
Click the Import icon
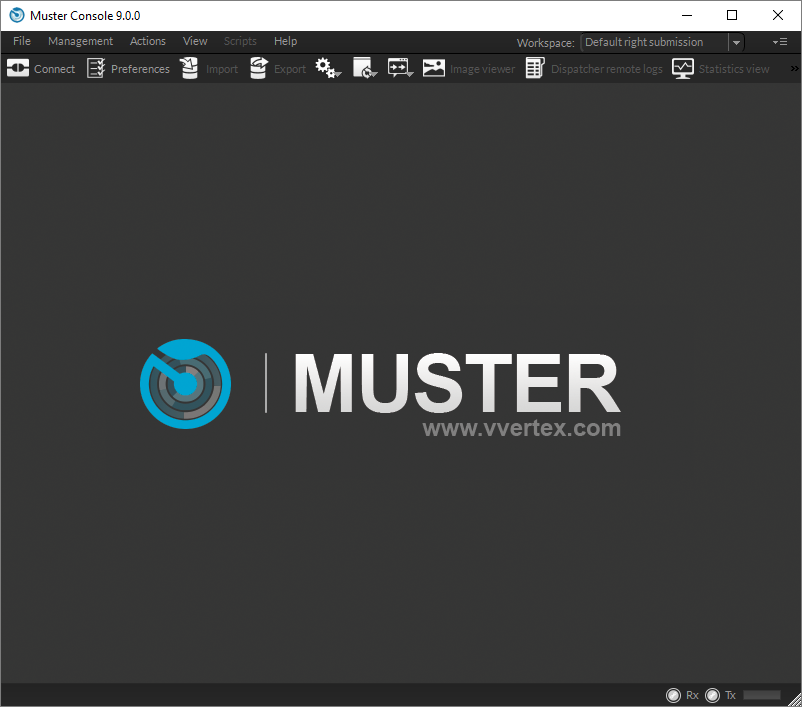(189, 68)
